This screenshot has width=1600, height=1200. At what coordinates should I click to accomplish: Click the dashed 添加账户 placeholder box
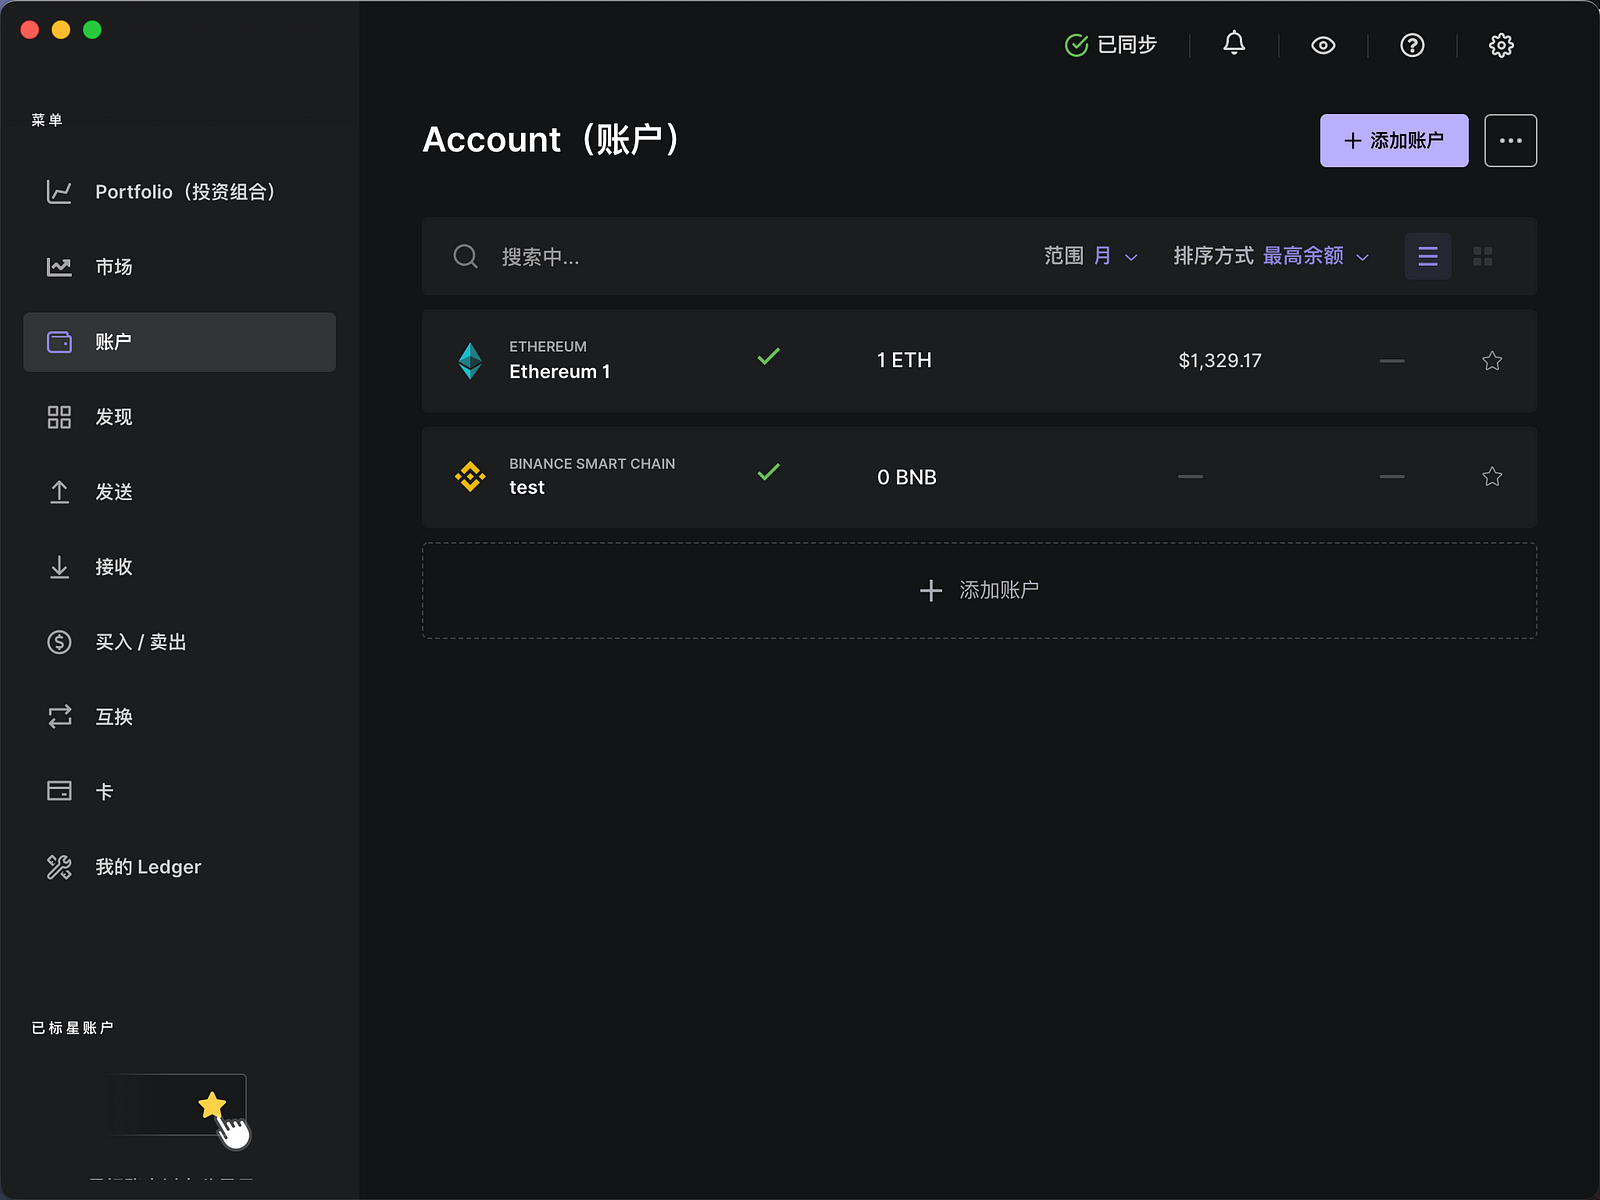pyautogui.click(x=979, y=591)
